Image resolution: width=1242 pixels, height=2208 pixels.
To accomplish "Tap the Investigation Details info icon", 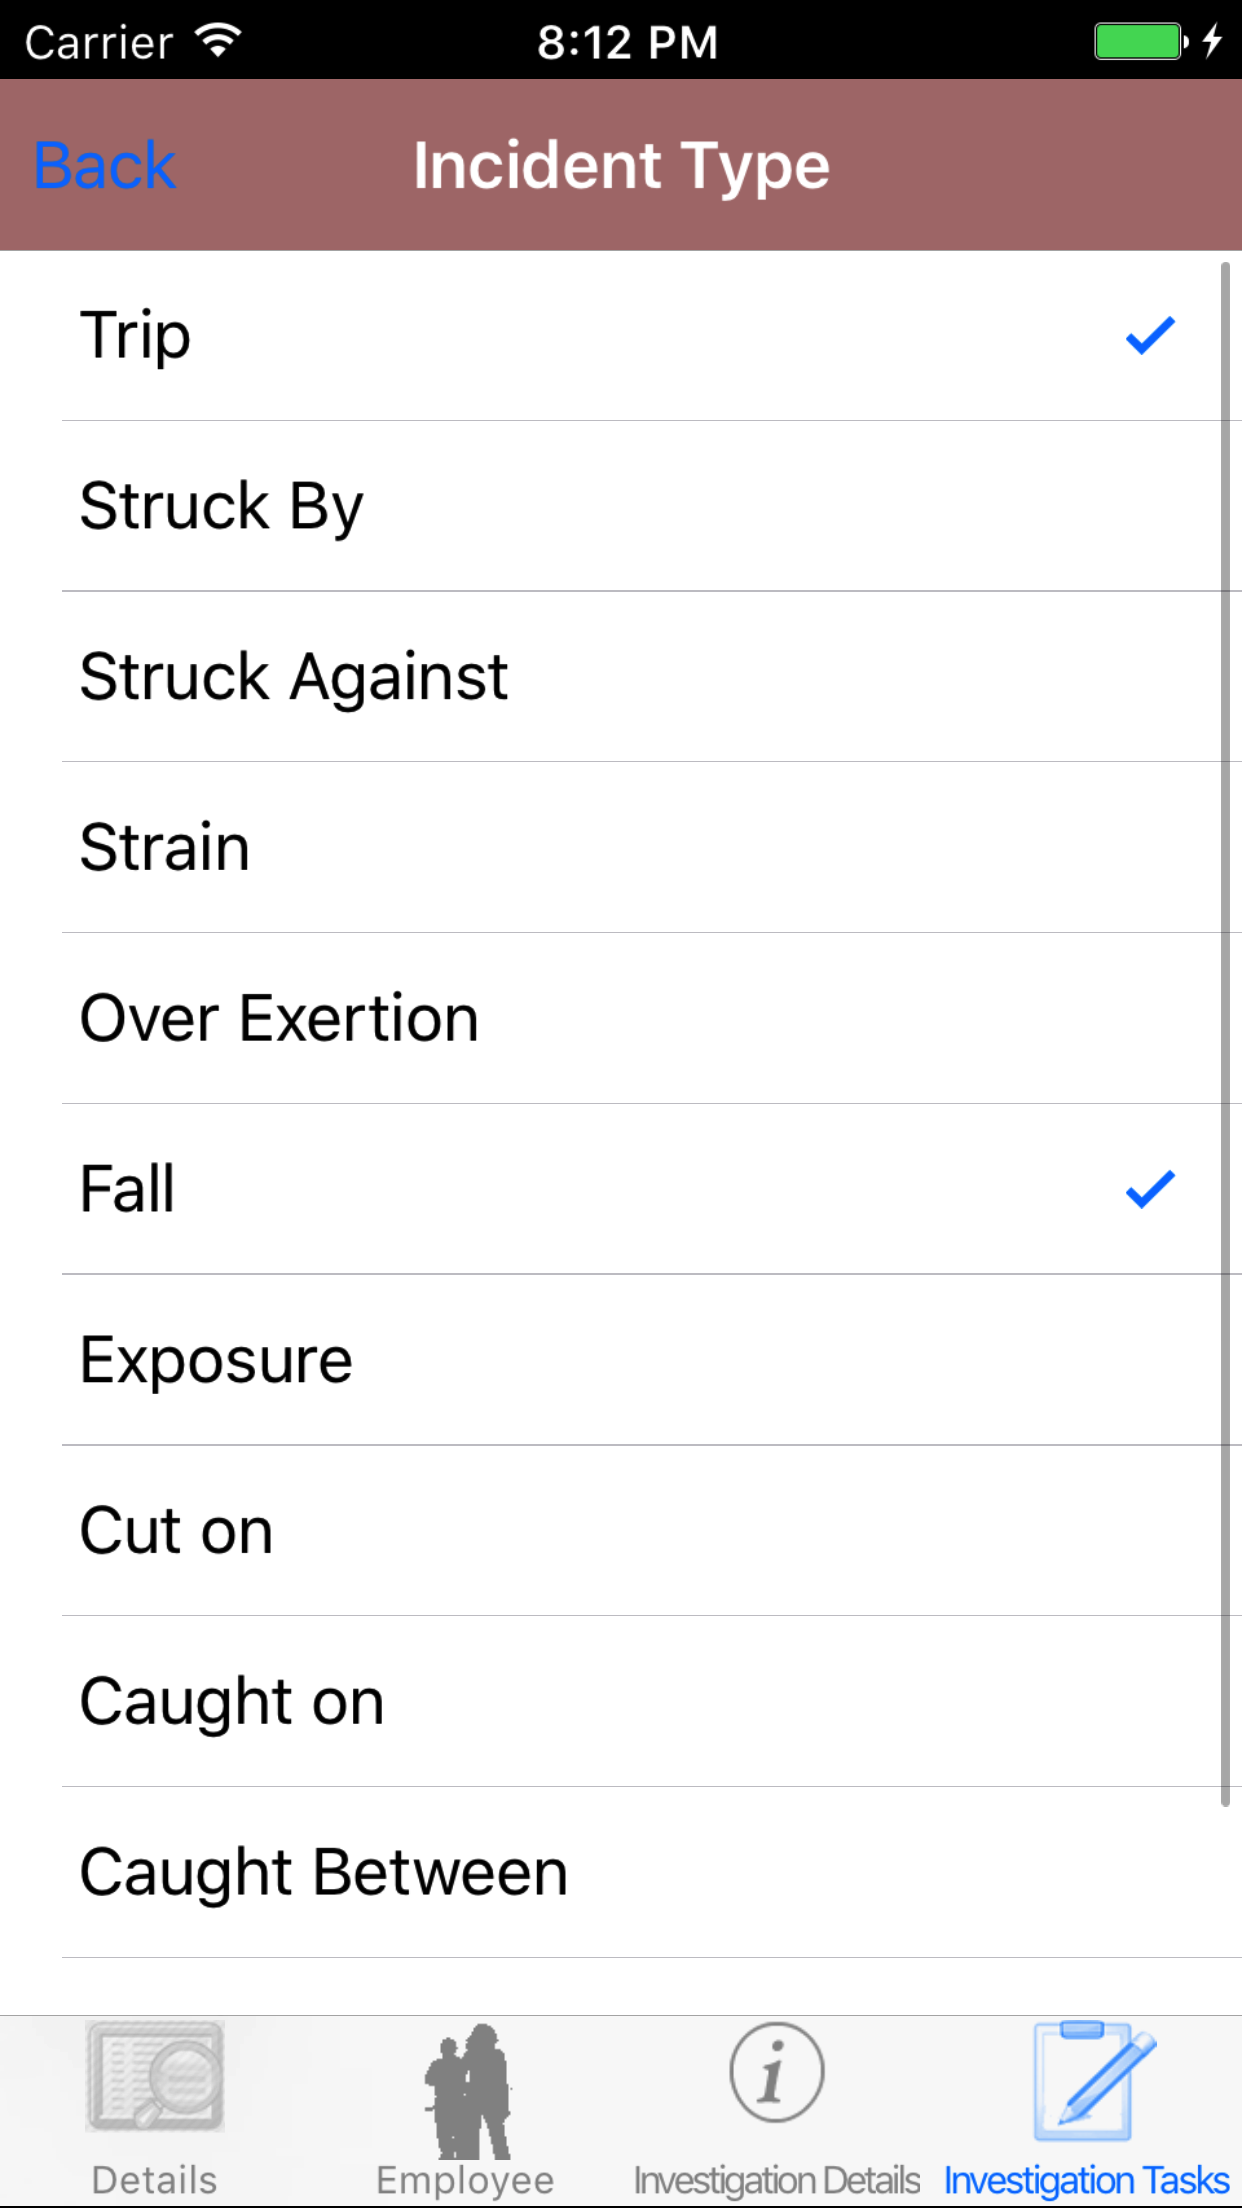I will (x=776, y=2072).
